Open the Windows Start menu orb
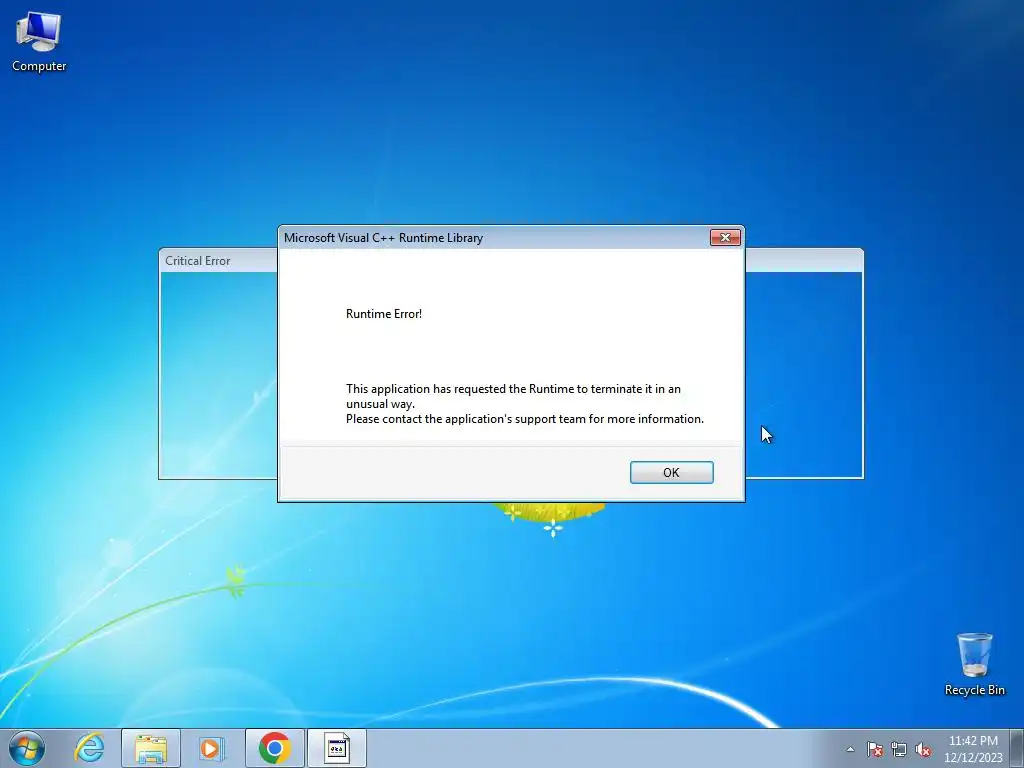Screen dimensions: 1024x768 [x=27, y=748]
